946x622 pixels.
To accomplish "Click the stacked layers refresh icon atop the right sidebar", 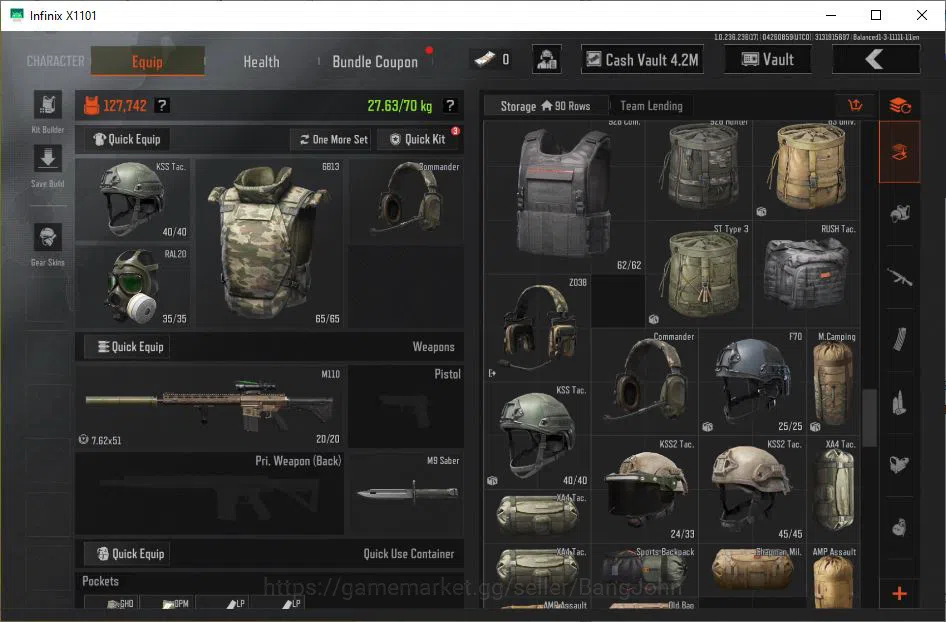I will click(x=900, y=106).
